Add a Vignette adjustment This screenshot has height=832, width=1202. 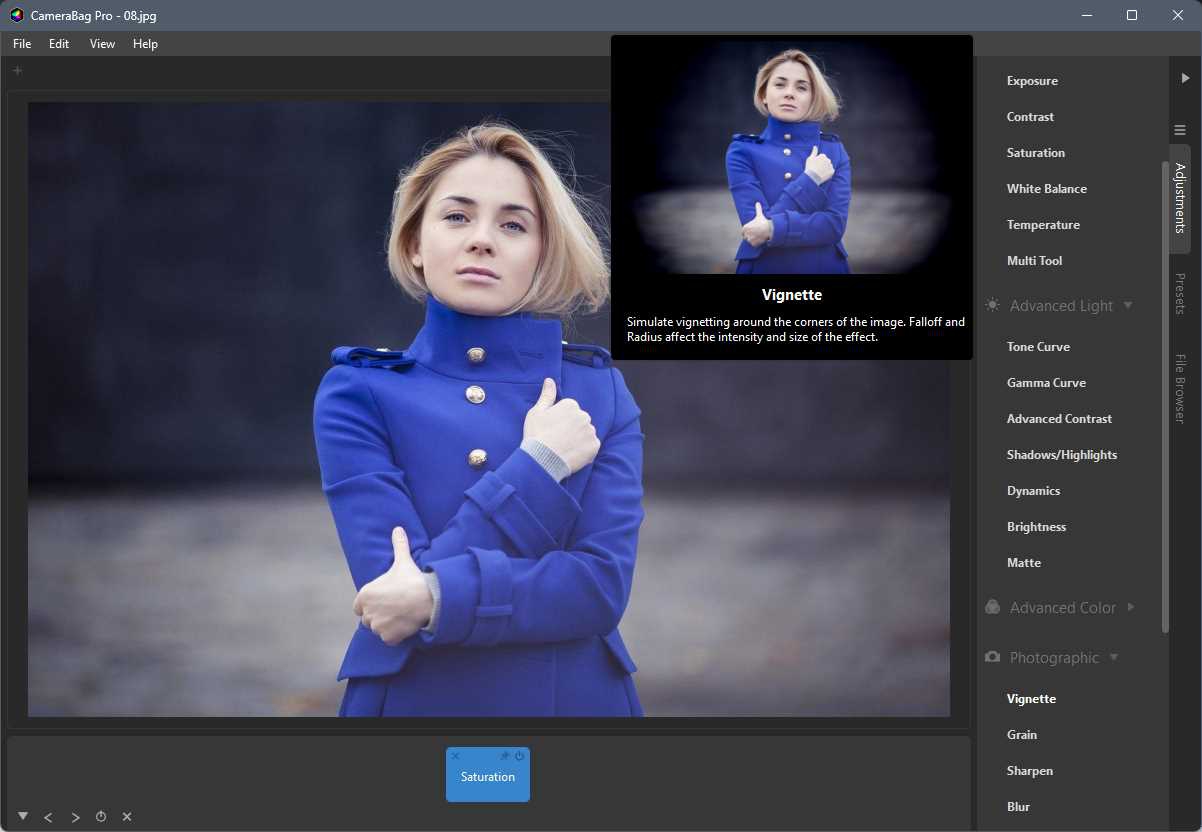click(x=1031, y=699)
